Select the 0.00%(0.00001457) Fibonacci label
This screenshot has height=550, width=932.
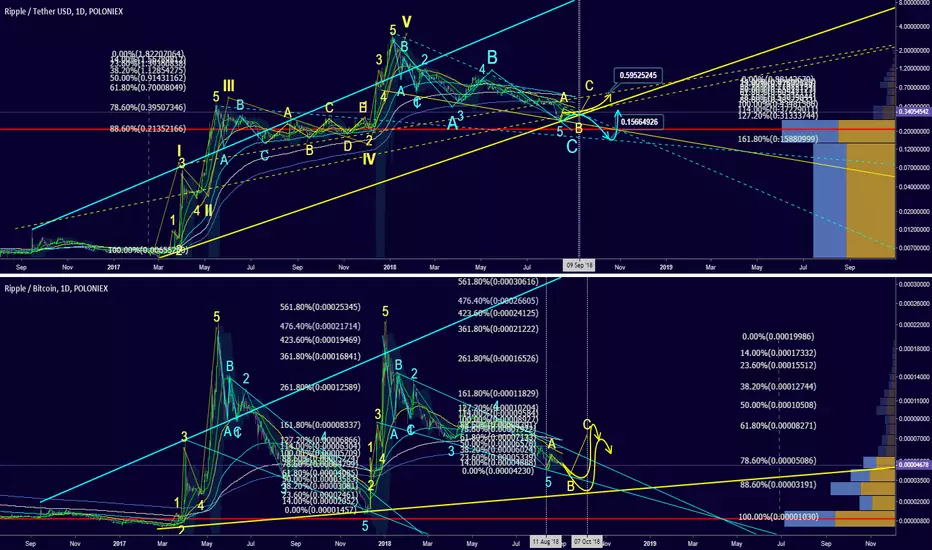tap(320, 510)
